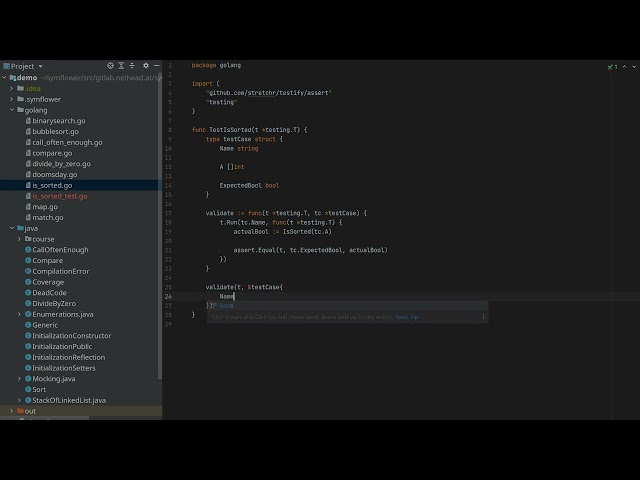Click on ExpectedBool field declaration
The width and height of the screenshot is (640, 480).
(x=249, y=185)
